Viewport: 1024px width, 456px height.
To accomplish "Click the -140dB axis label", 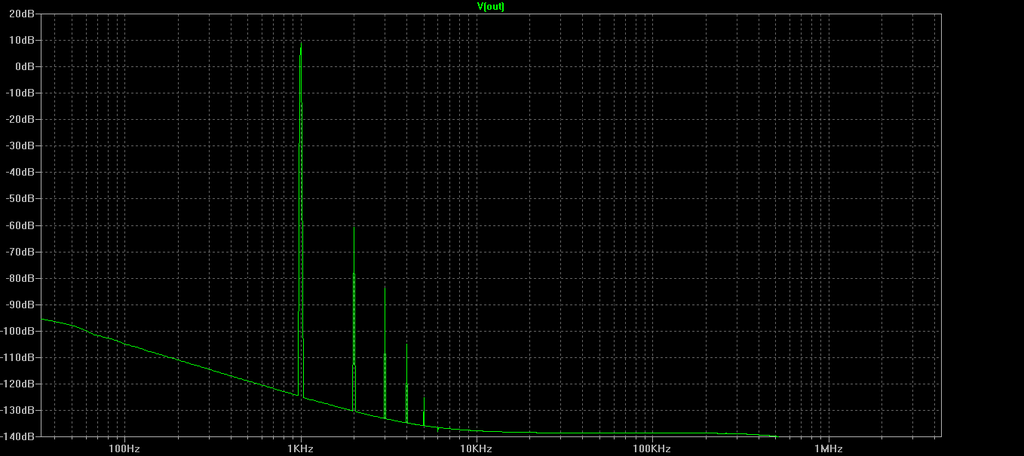I will click(19, 436).
